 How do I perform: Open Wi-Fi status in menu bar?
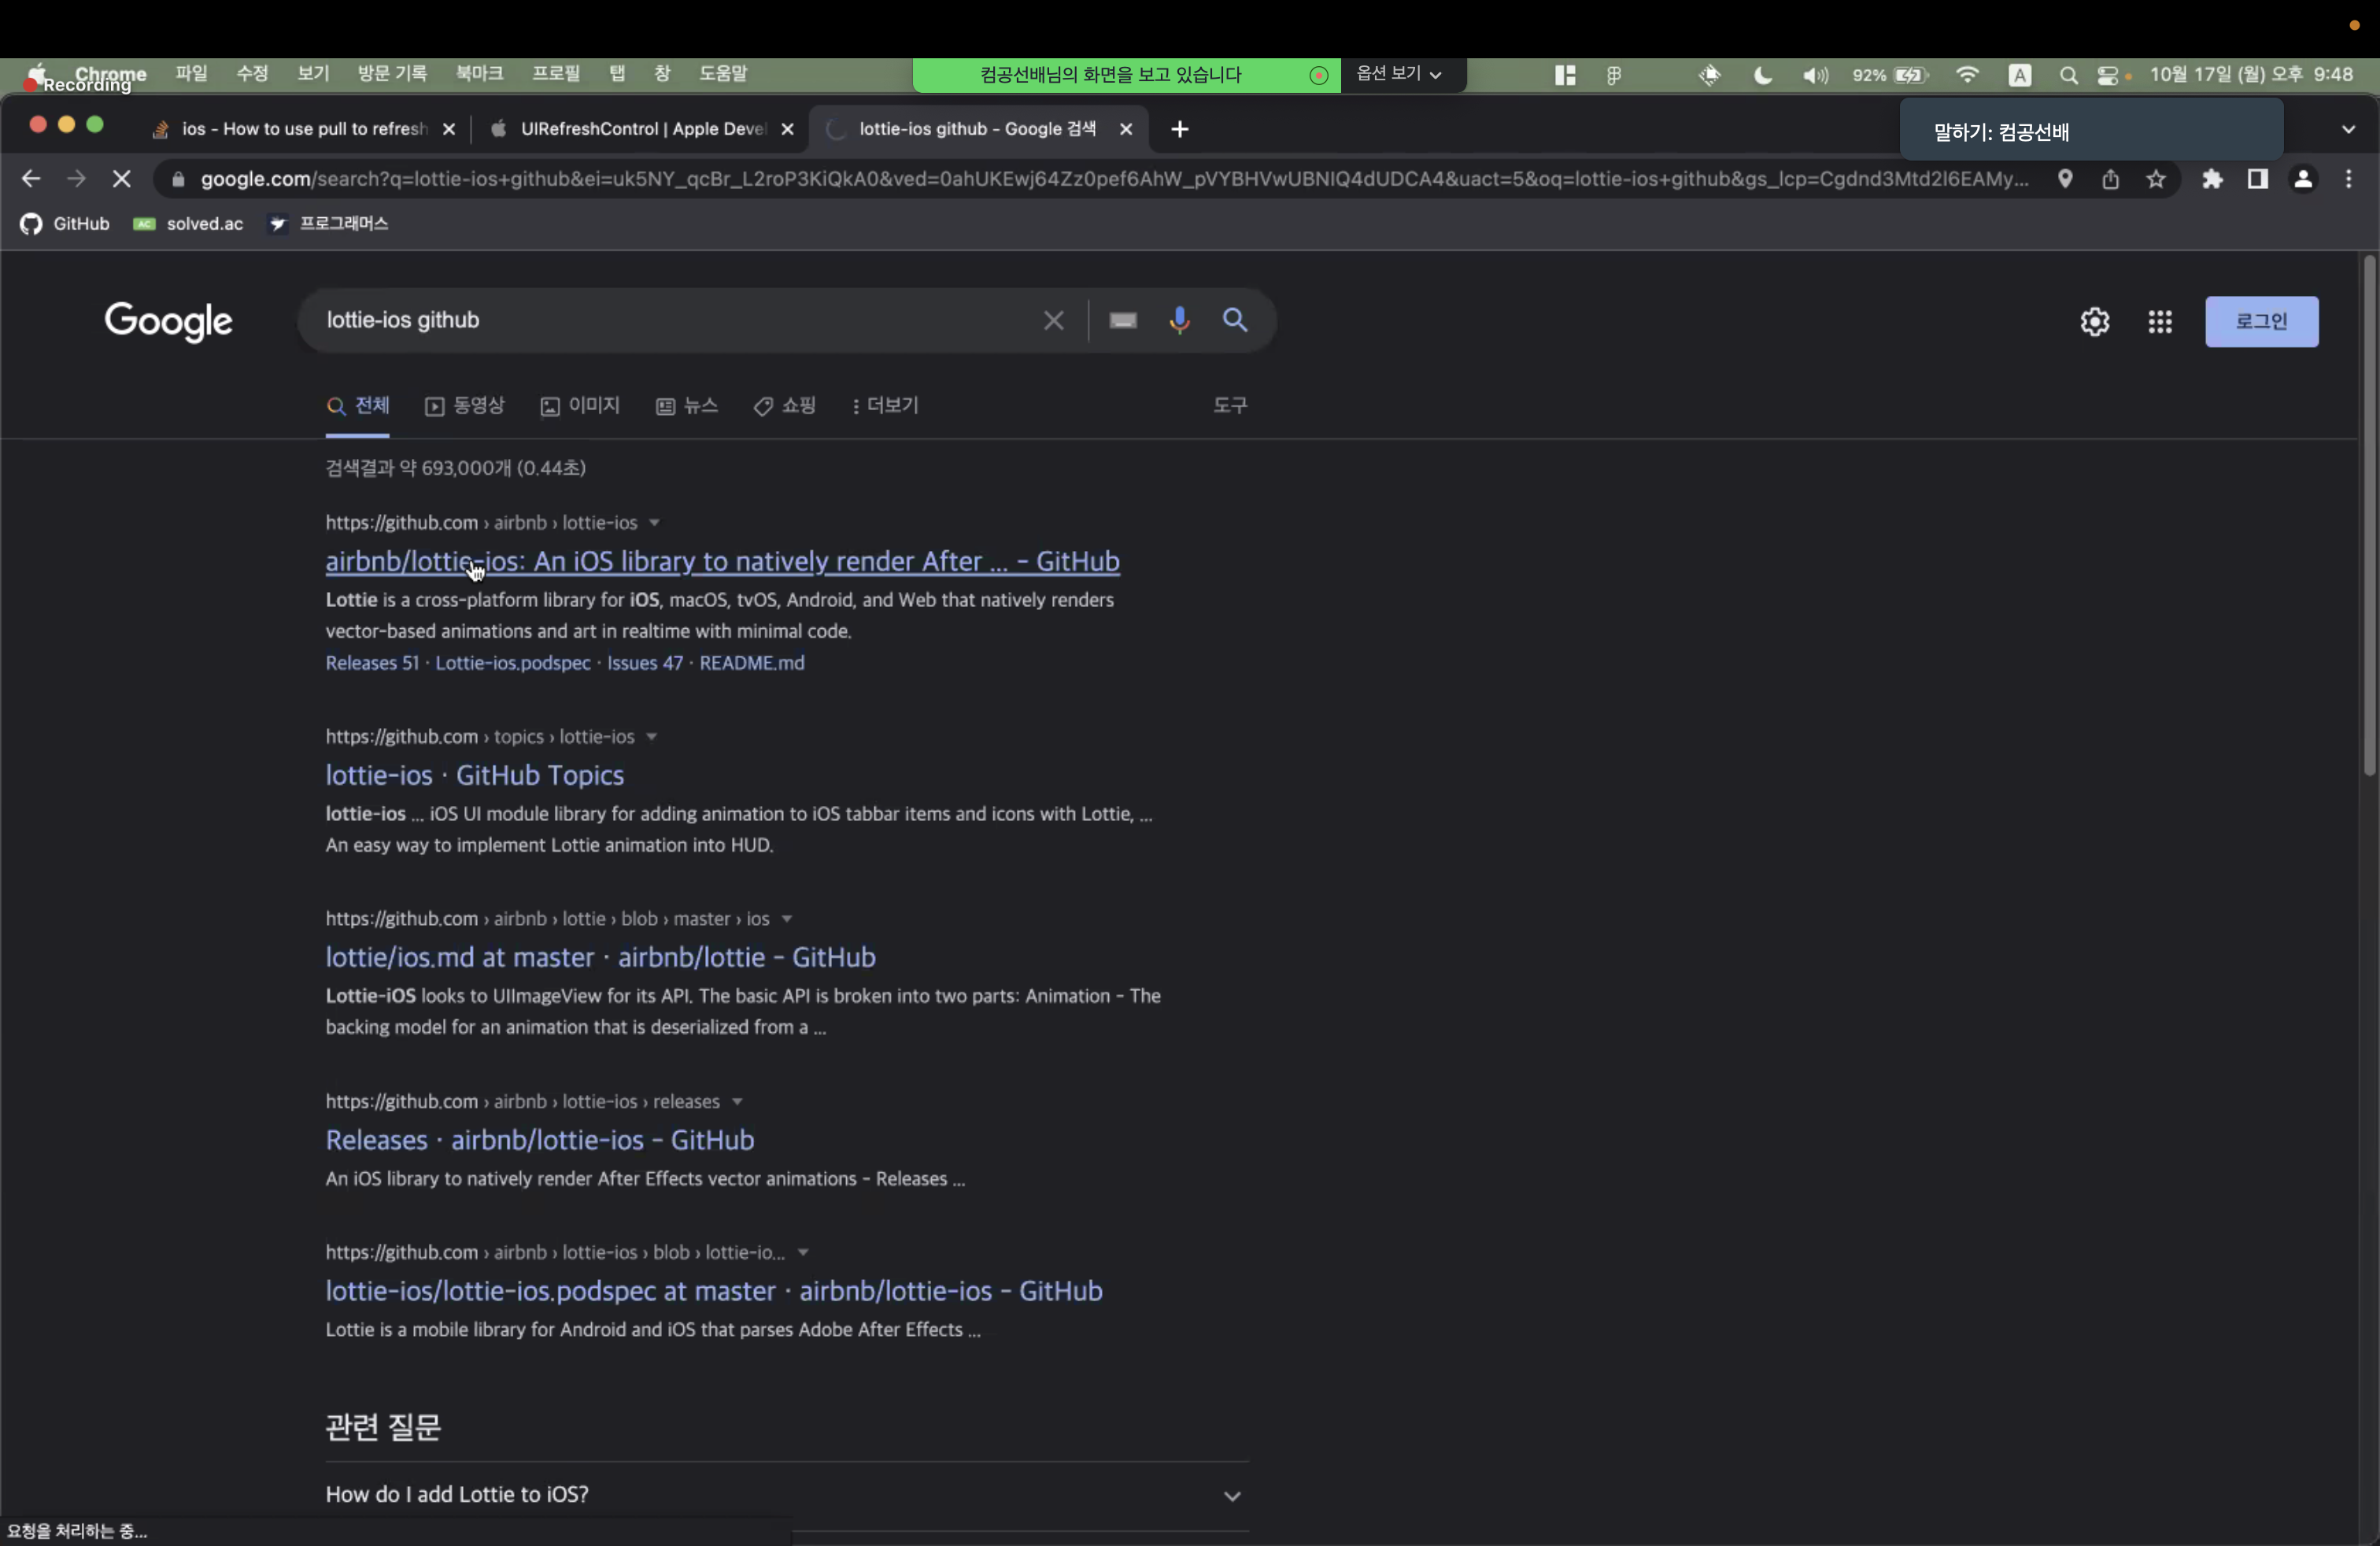point(1967,75)
